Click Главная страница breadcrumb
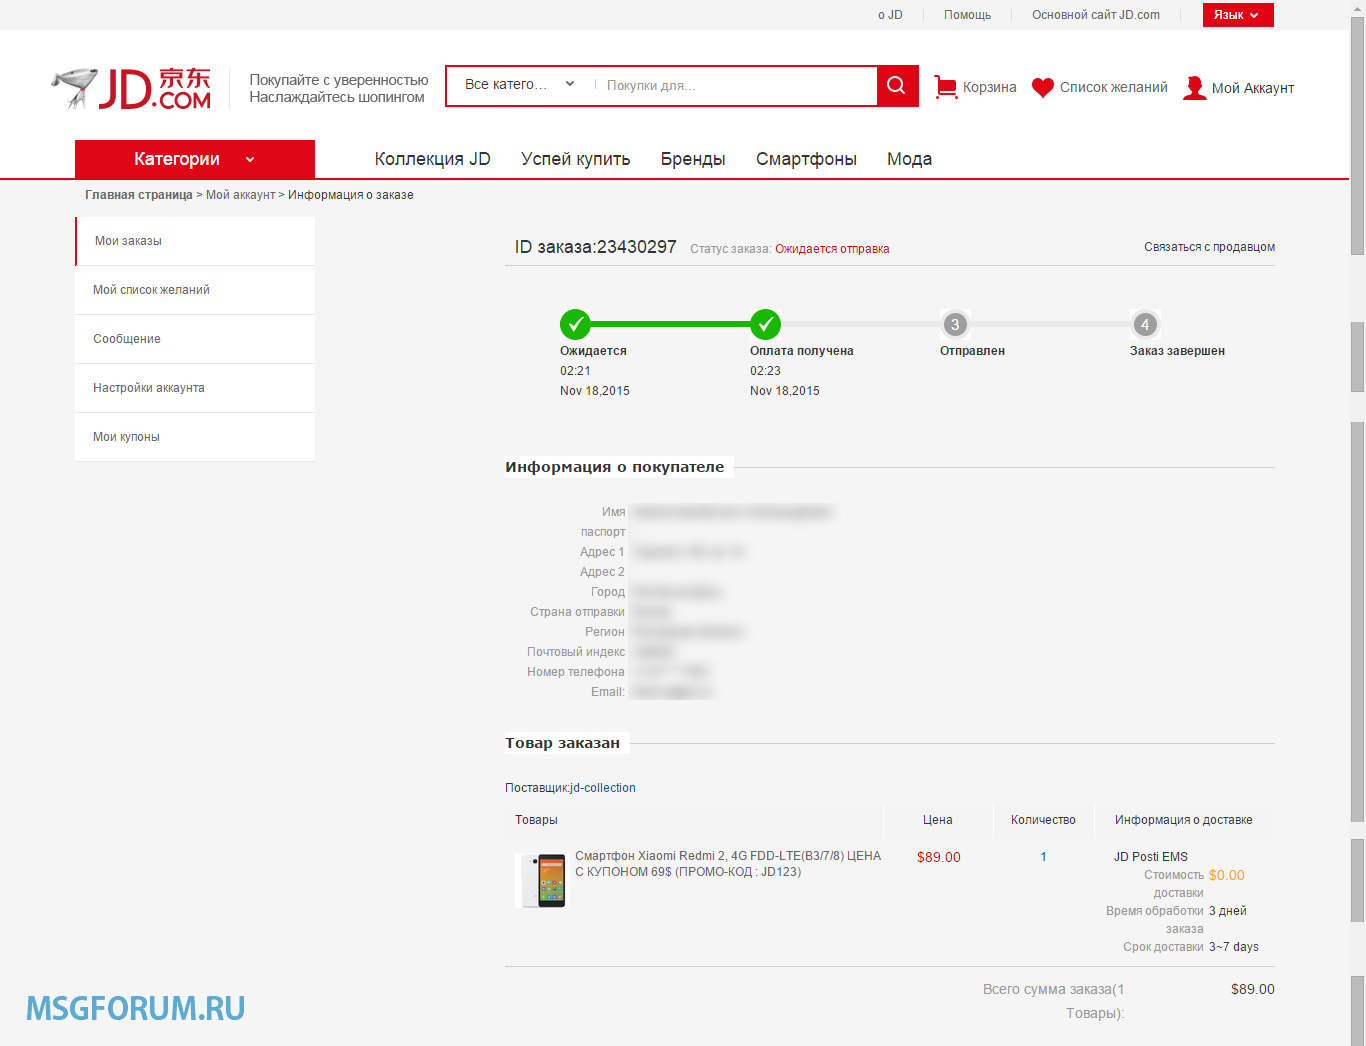The height and width of the screenshot is (1046, 1366). (139, 195)
